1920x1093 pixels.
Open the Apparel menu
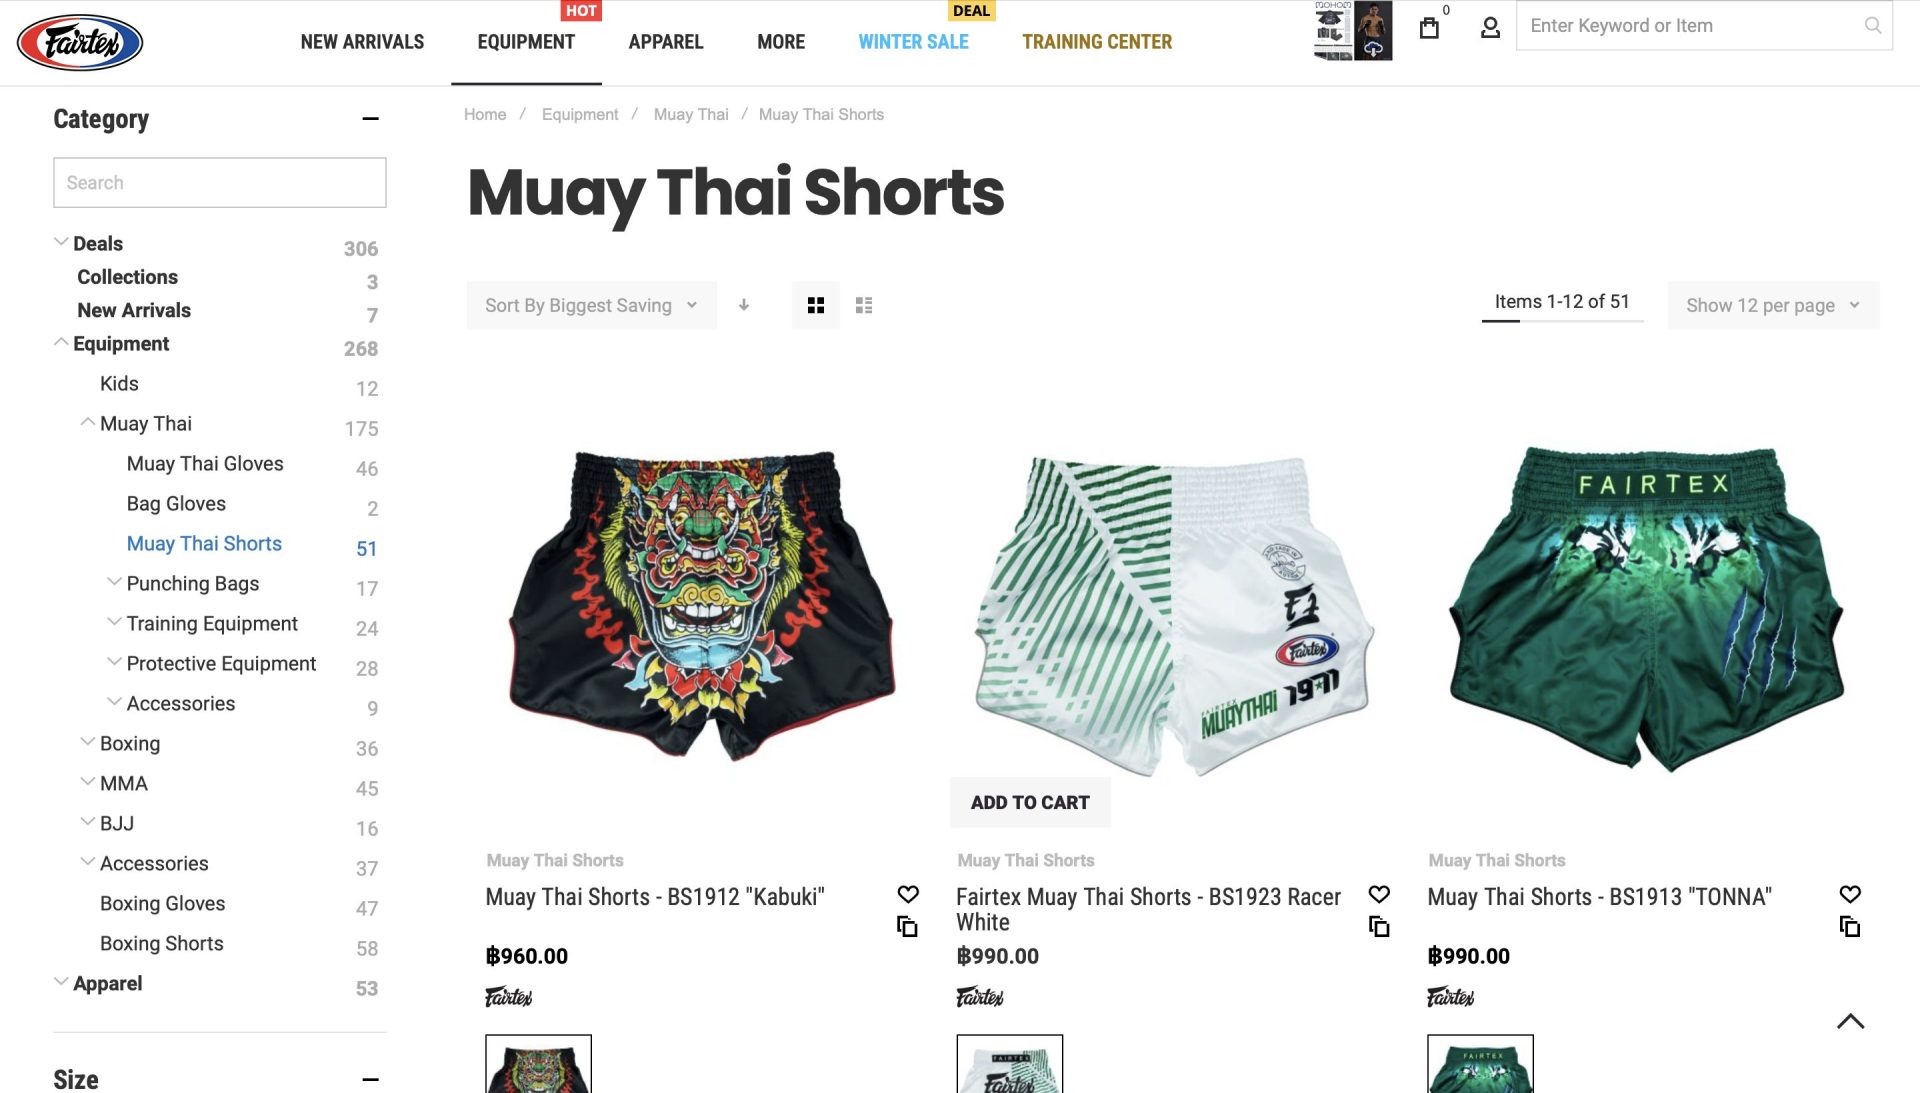click(666, 42)
